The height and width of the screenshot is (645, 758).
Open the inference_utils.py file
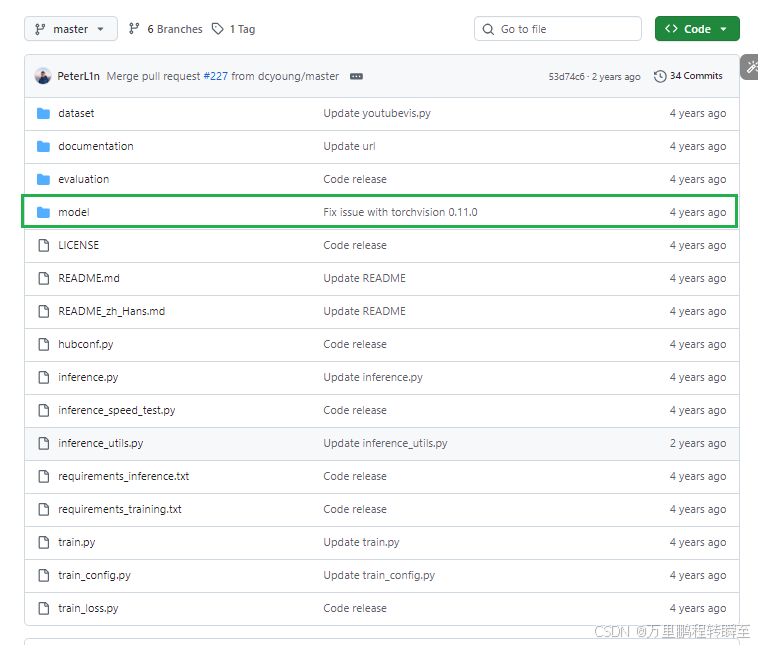pos(101,443)
